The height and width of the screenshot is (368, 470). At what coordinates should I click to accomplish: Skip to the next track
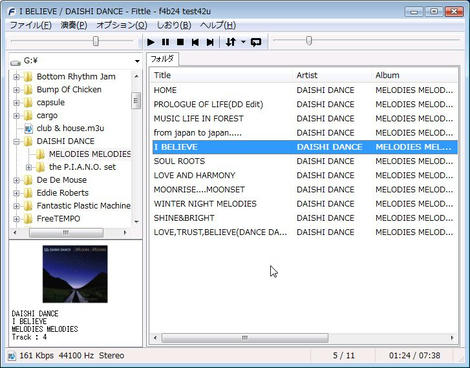pos(210,42)
